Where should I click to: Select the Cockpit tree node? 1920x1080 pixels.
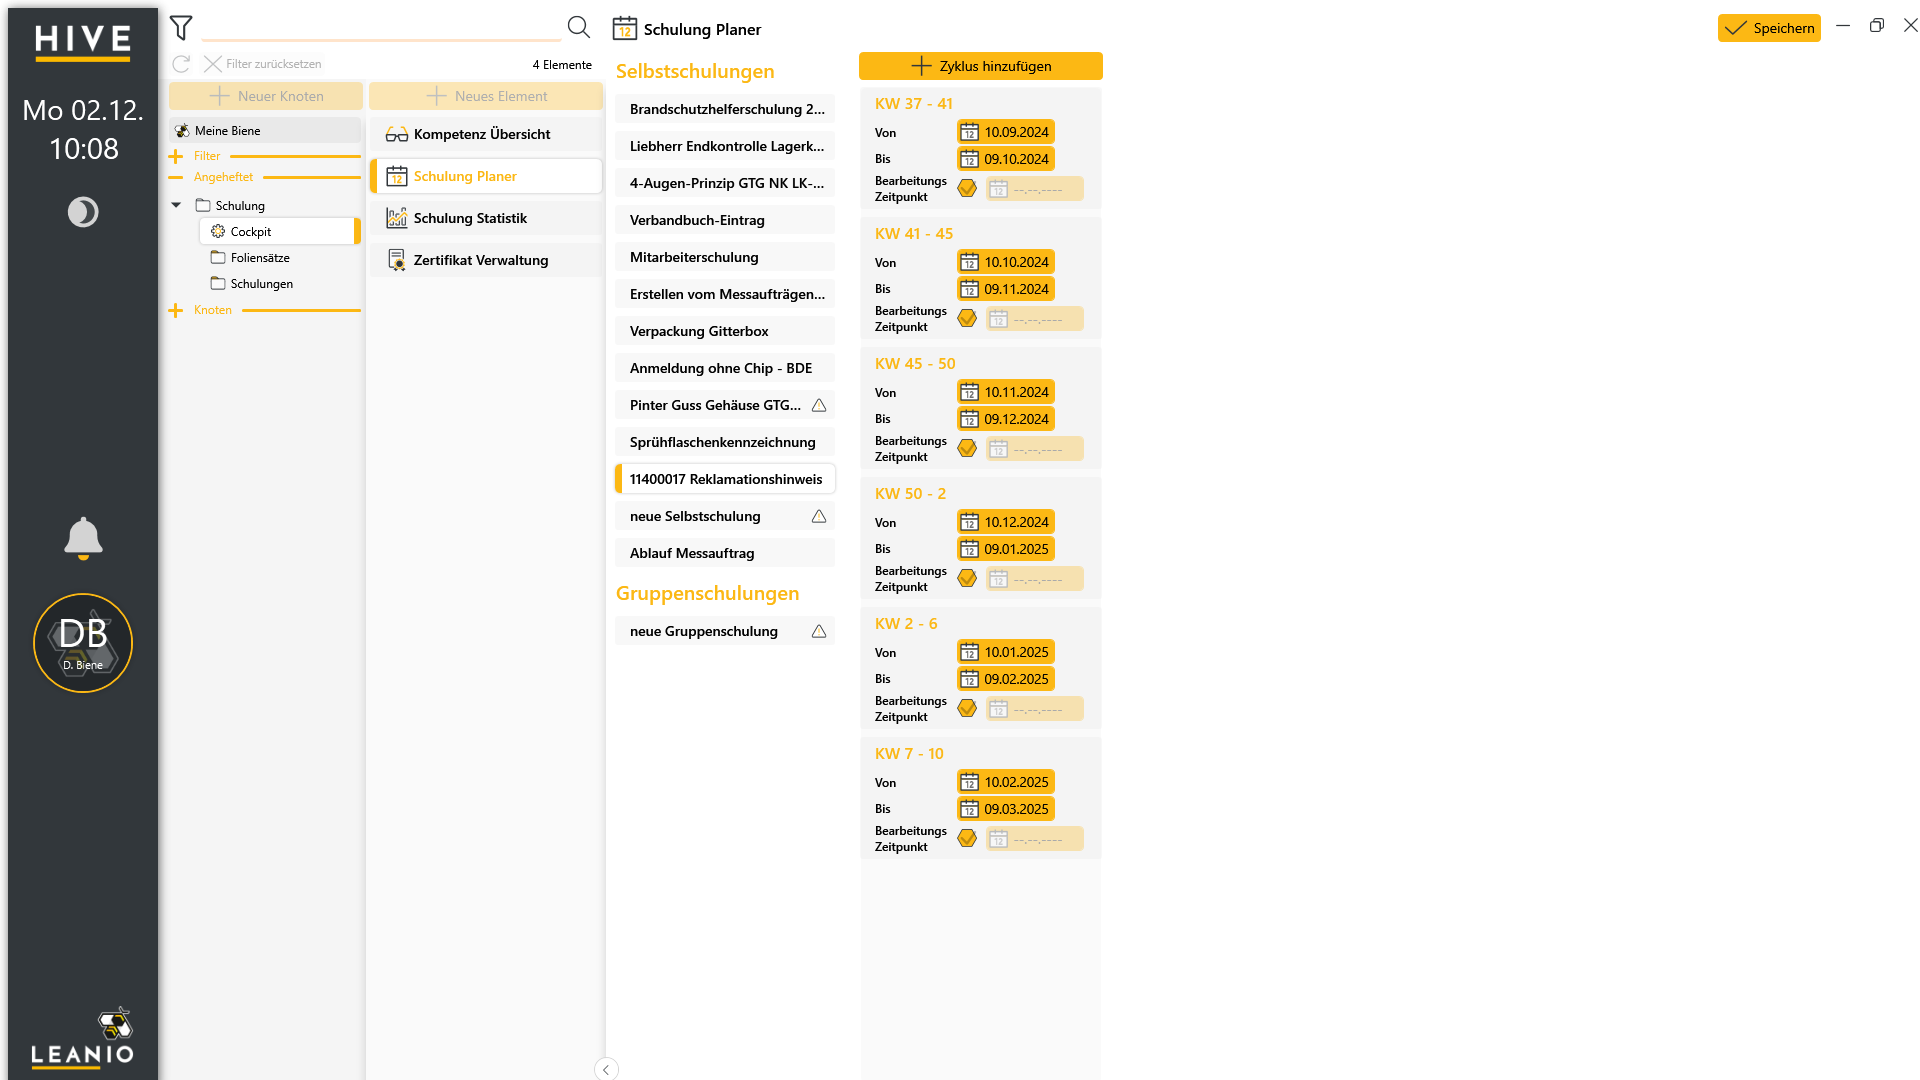pyautogui.click(x=279, y=231)
